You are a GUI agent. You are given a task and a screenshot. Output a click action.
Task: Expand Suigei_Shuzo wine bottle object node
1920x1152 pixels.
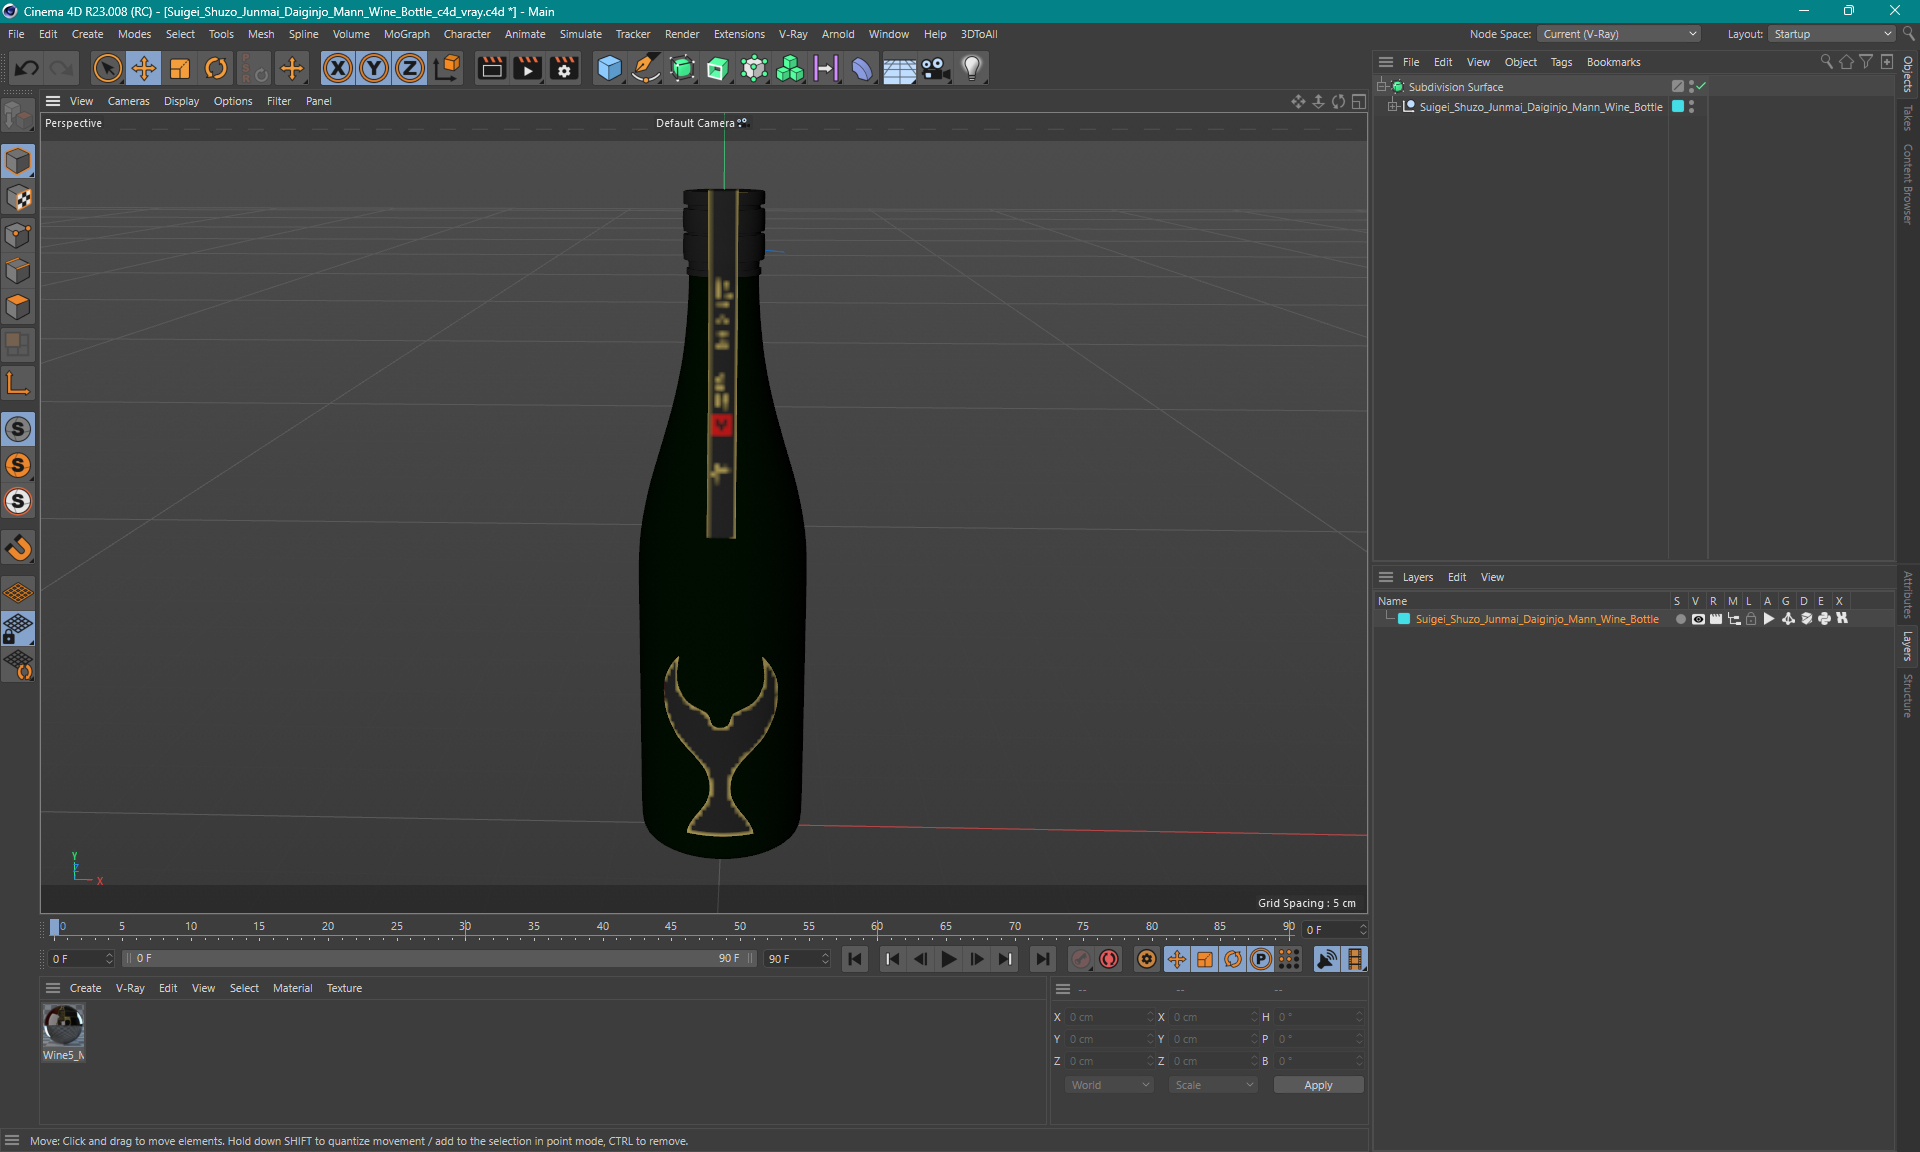1392,106
